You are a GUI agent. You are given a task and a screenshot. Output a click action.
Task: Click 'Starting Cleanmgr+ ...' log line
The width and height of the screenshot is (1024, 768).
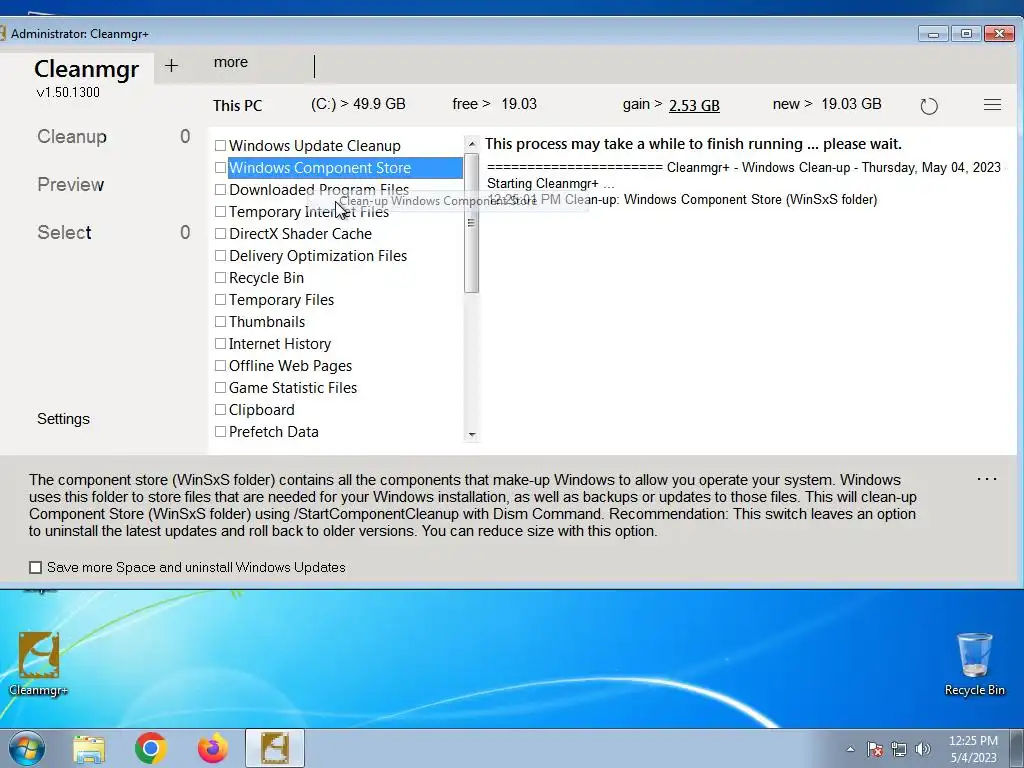pyautogui.click(x=551, y=184)
